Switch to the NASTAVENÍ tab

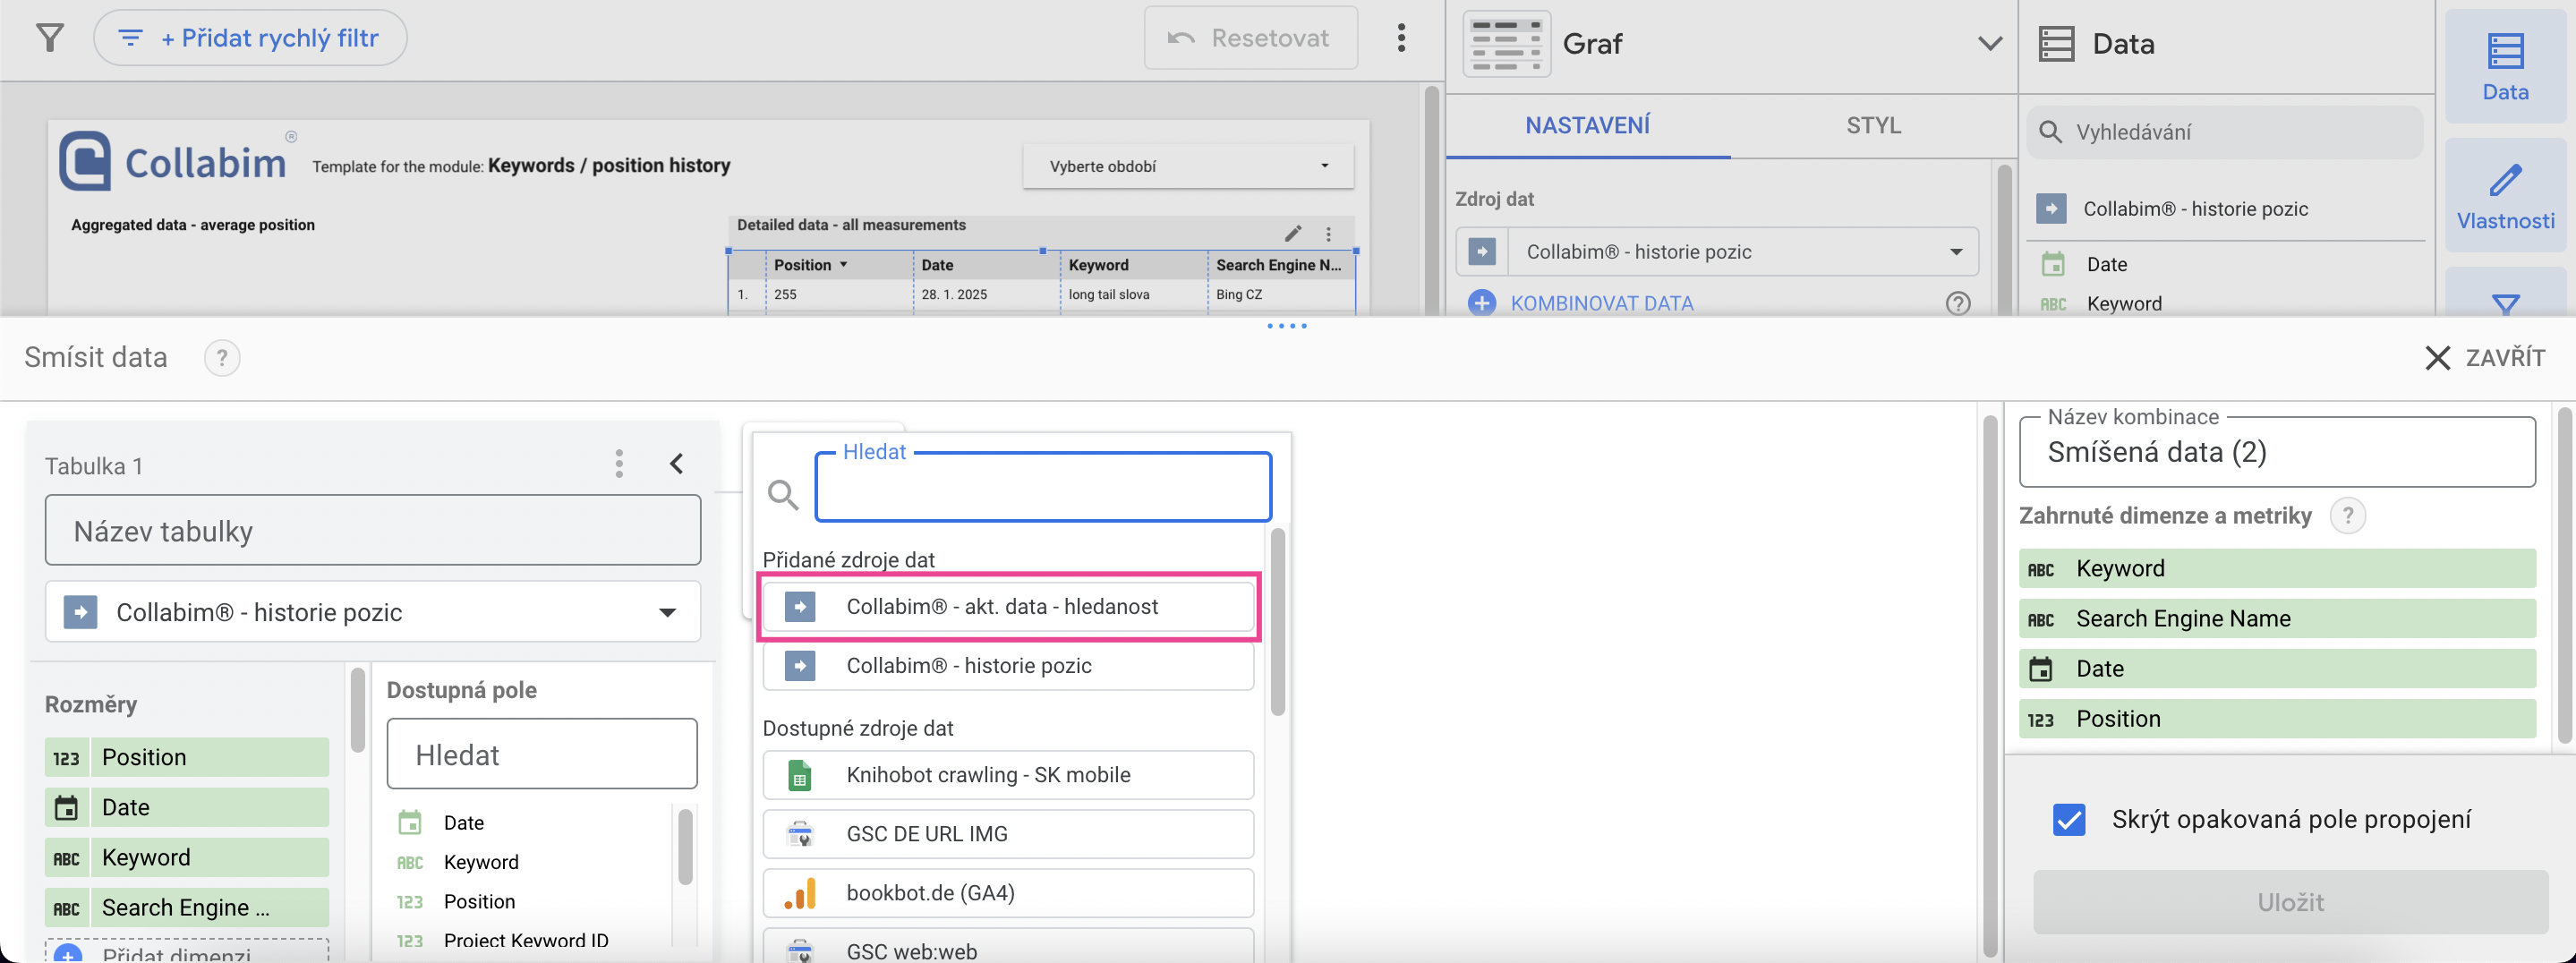1587,126
